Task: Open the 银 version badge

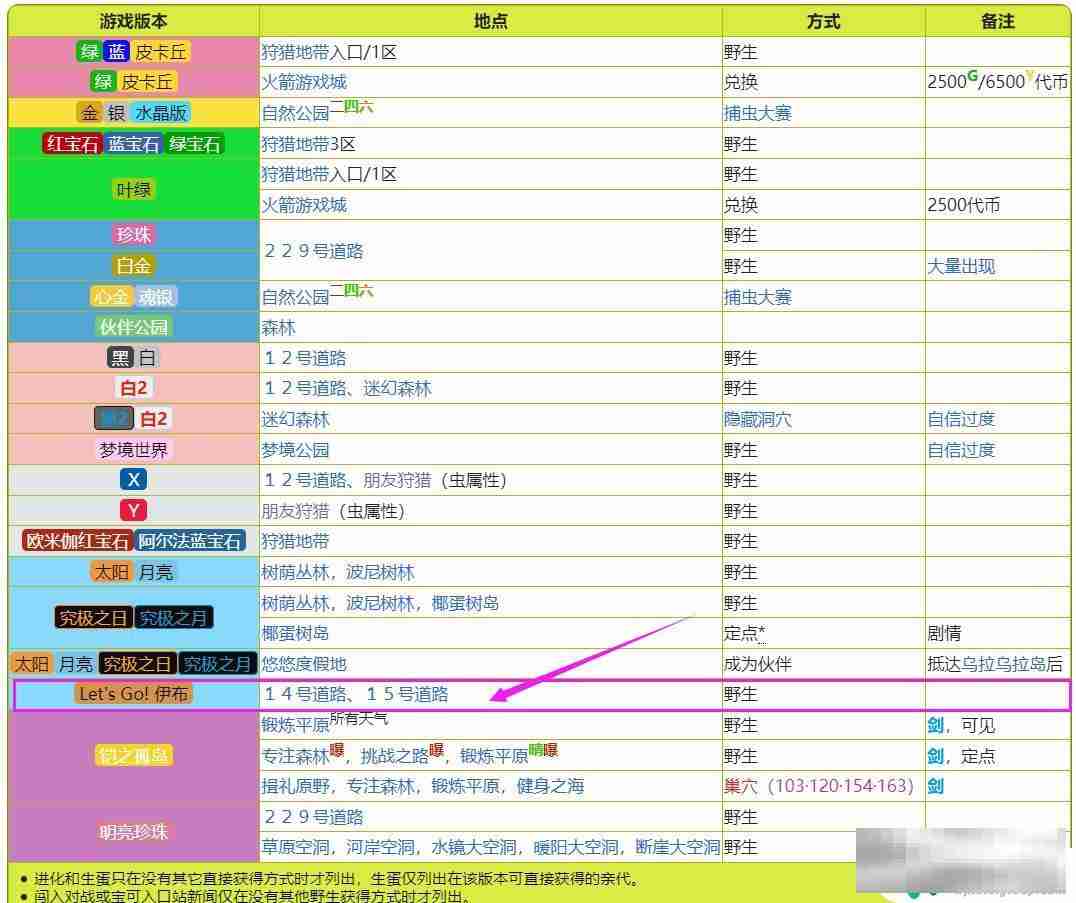Action: [x=116, y=113]
